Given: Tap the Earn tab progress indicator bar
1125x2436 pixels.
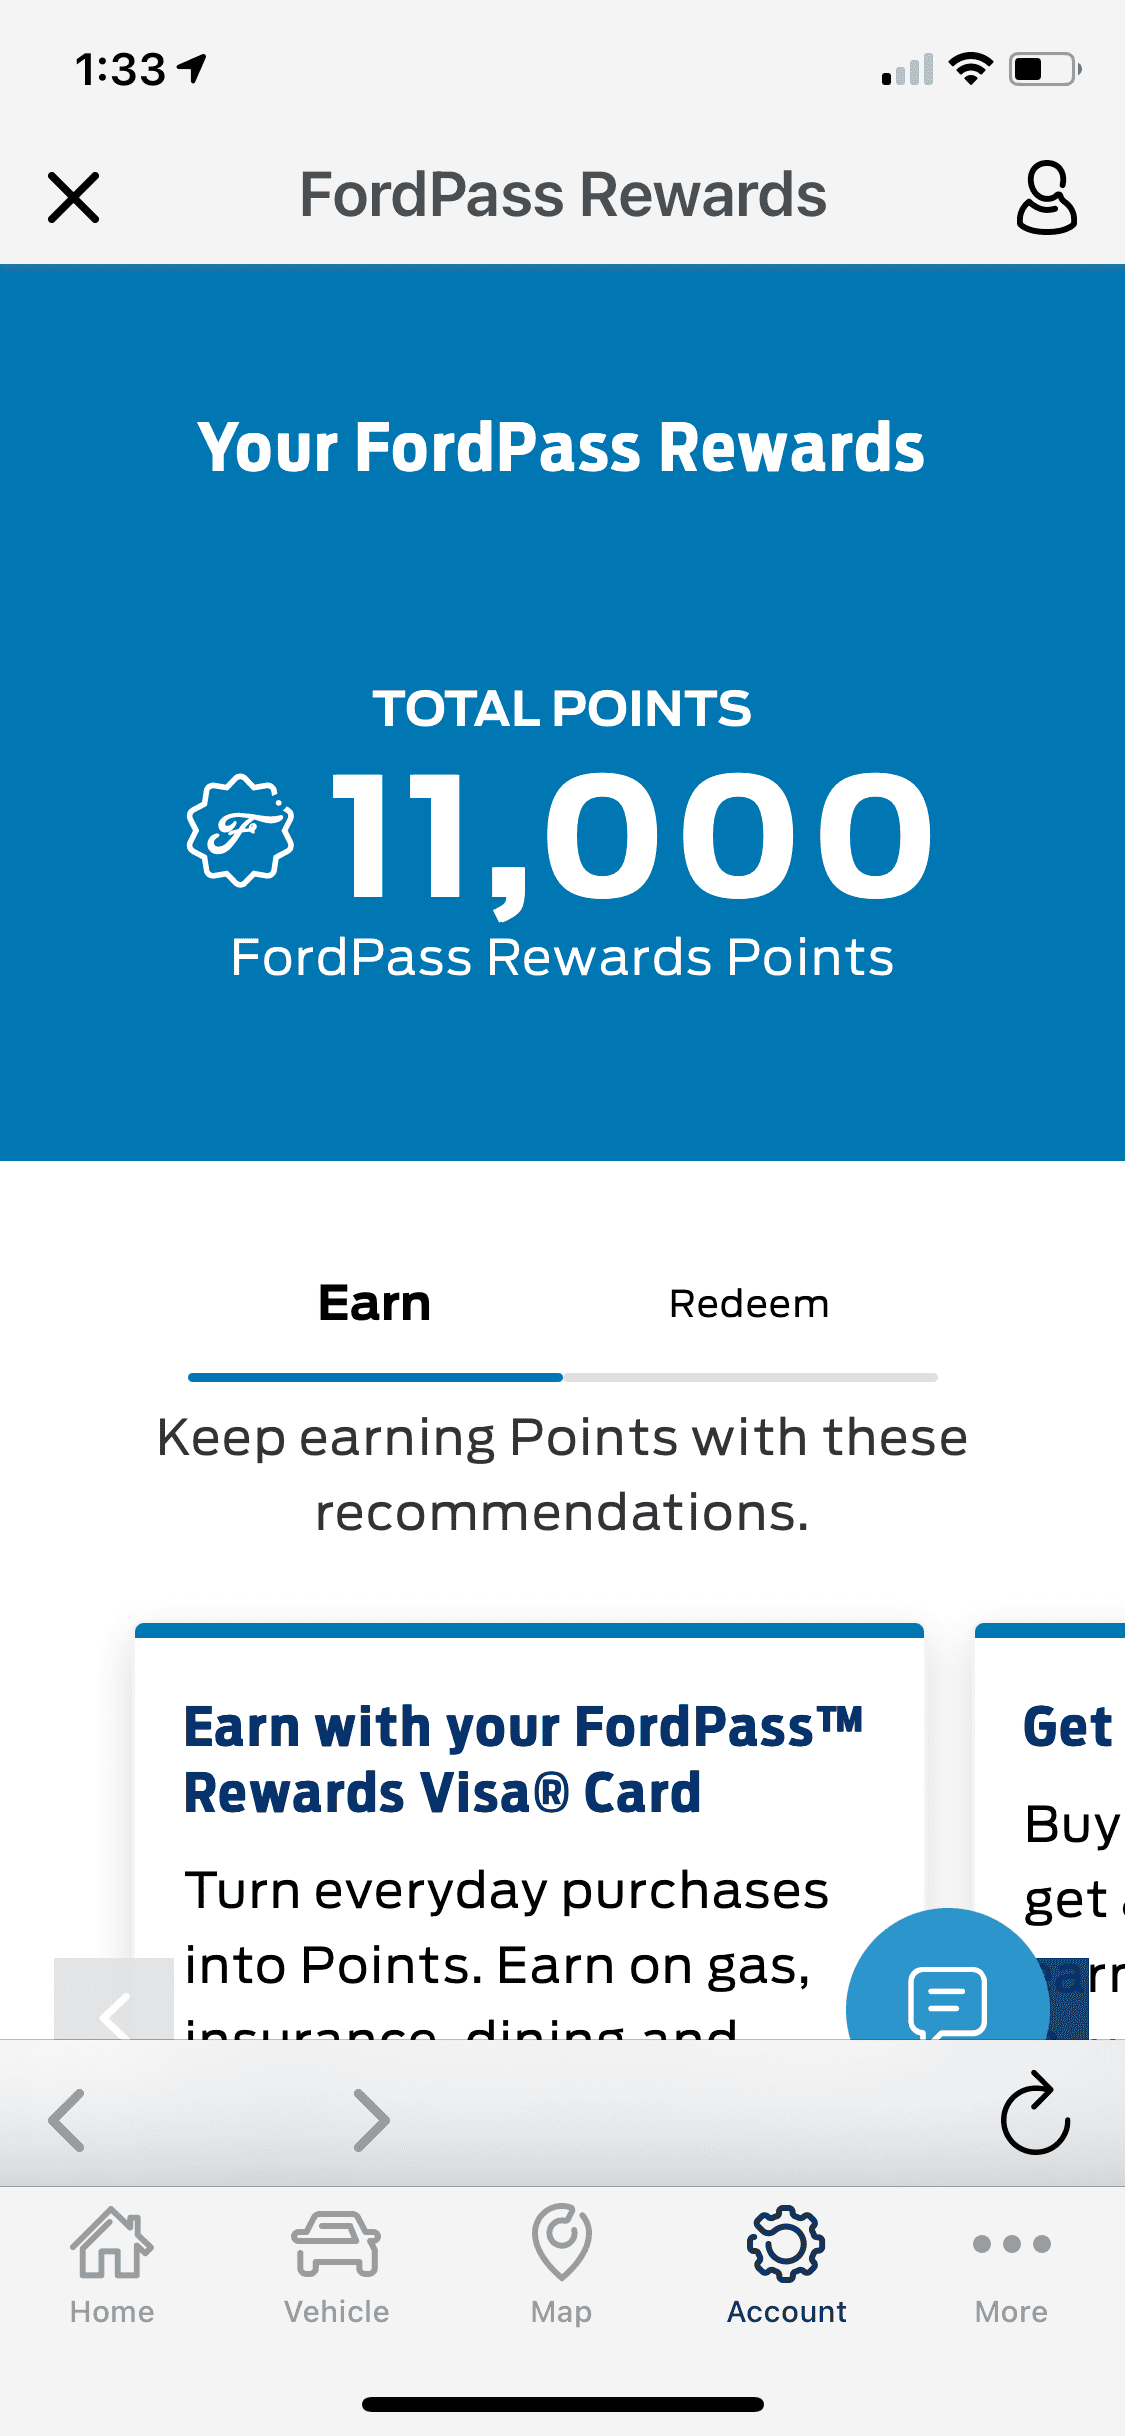Looking at the screenshot, I should coord(374,1377).
